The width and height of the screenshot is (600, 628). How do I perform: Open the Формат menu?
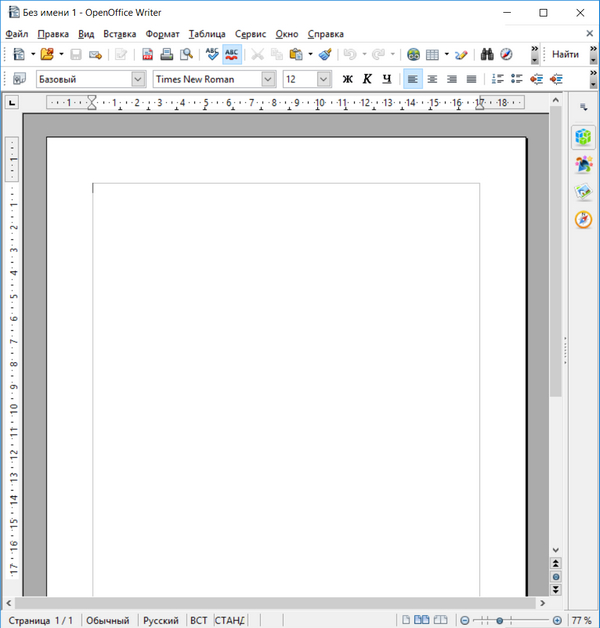point(162,33)
